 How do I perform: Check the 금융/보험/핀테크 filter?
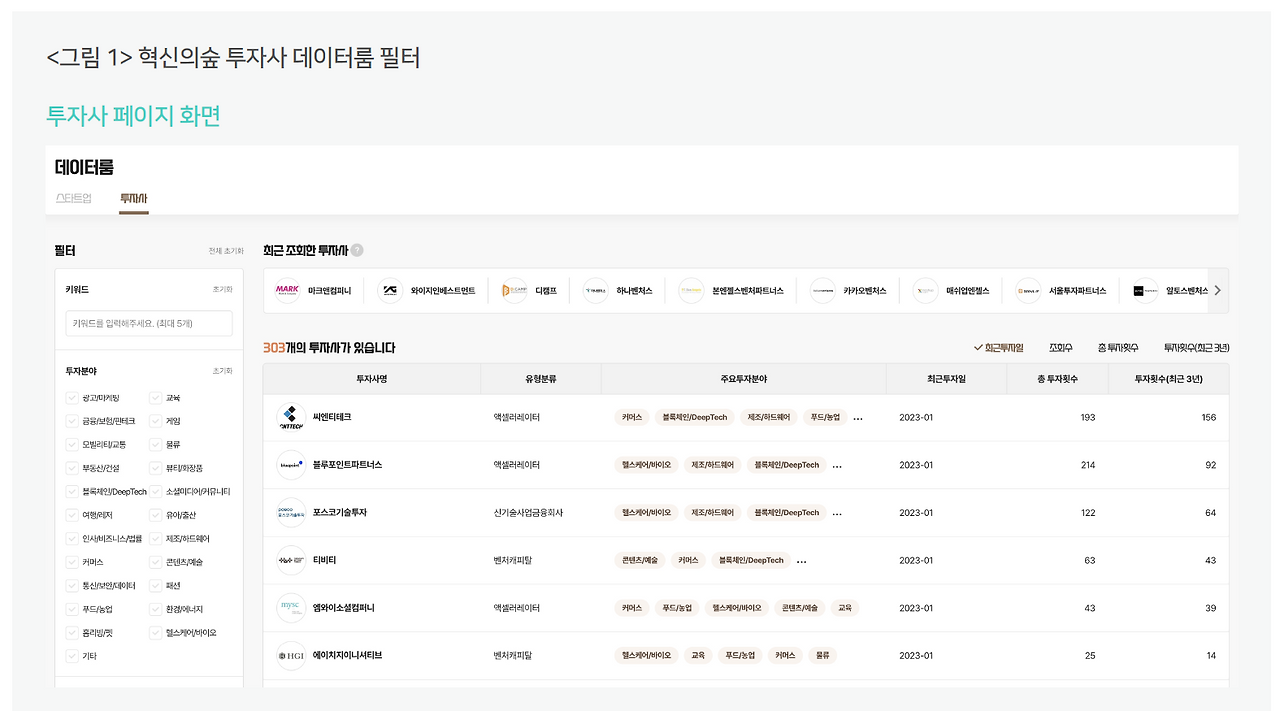(72, 421)
